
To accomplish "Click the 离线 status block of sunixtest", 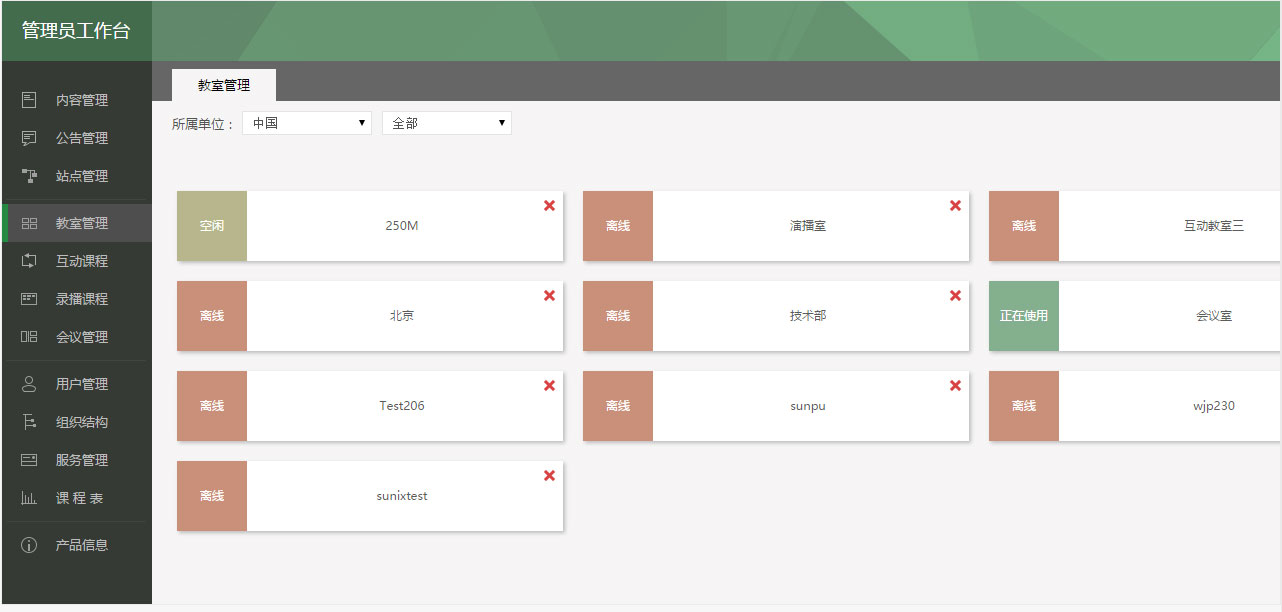I will pos(212,496).
